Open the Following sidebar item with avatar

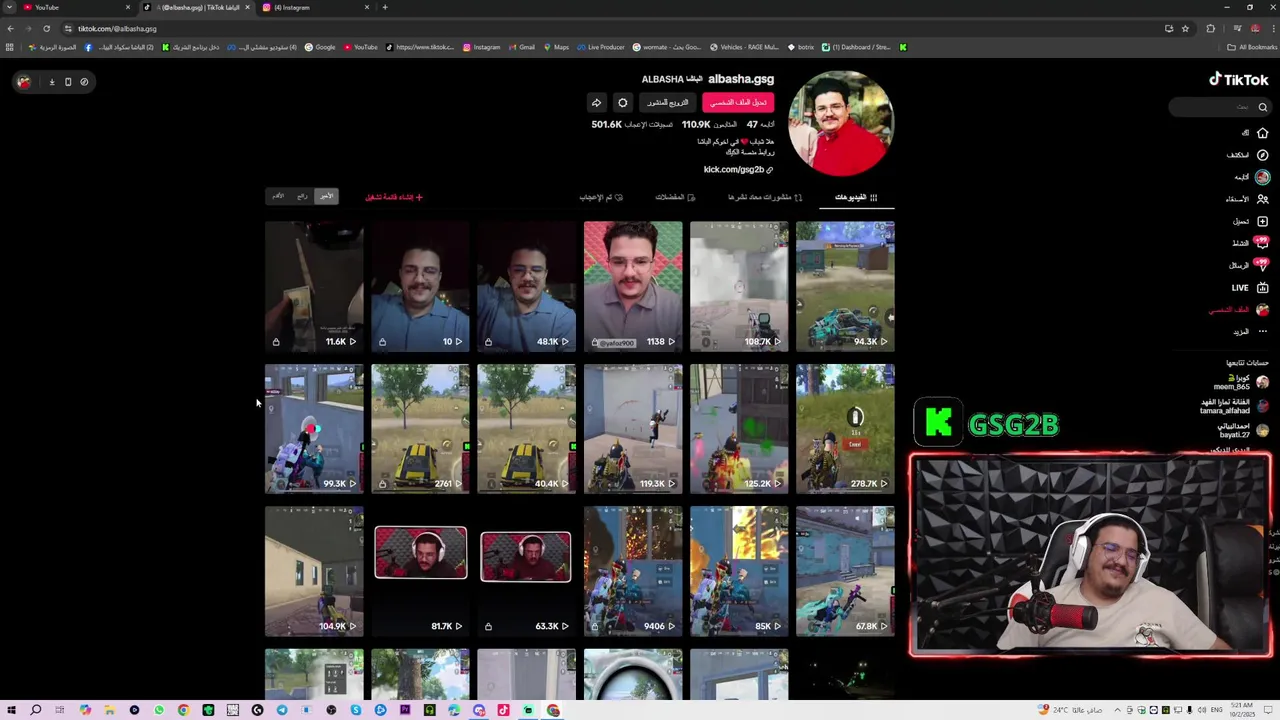[x=1251, y=177]
